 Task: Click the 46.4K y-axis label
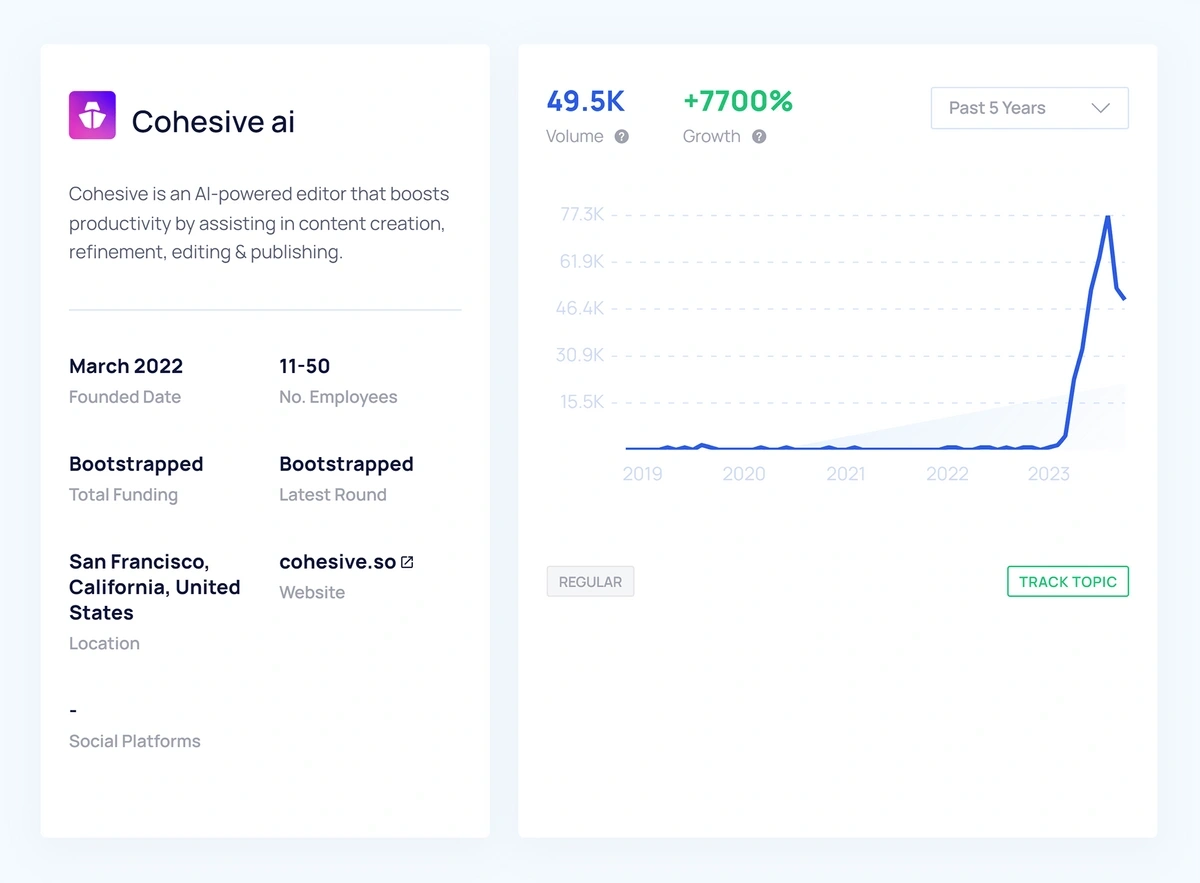point(580,308)
